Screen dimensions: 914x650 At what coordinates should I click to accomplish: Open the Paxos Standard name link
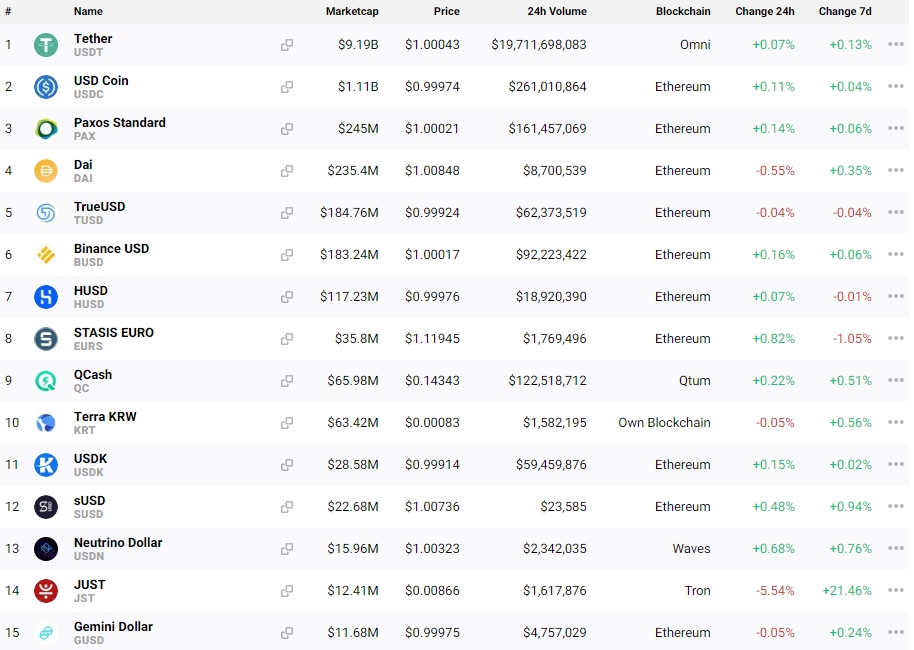tap(119, 122)
